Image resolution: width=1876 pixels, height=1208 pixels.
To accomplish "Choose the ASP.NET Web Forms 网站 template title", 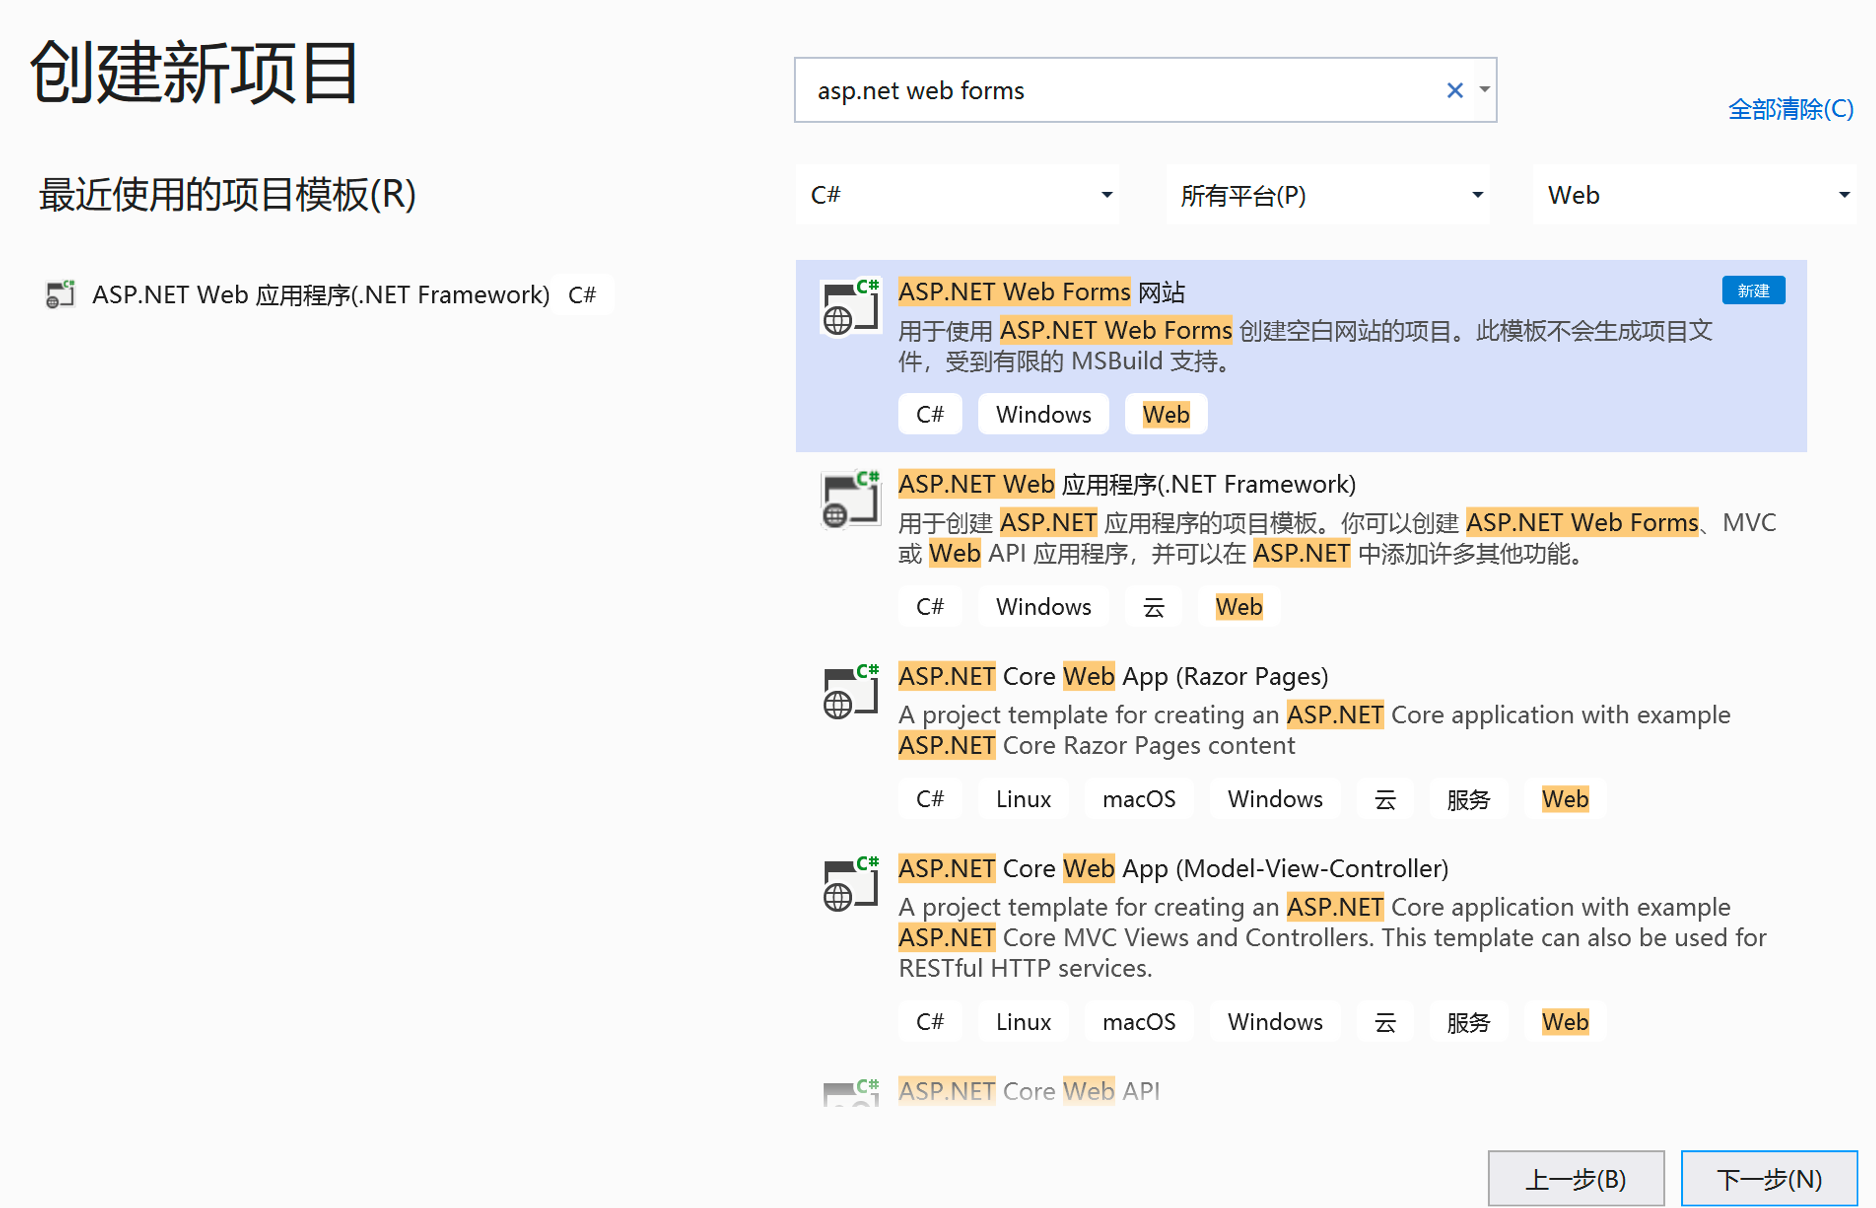I will click(x=1041, y=292).
